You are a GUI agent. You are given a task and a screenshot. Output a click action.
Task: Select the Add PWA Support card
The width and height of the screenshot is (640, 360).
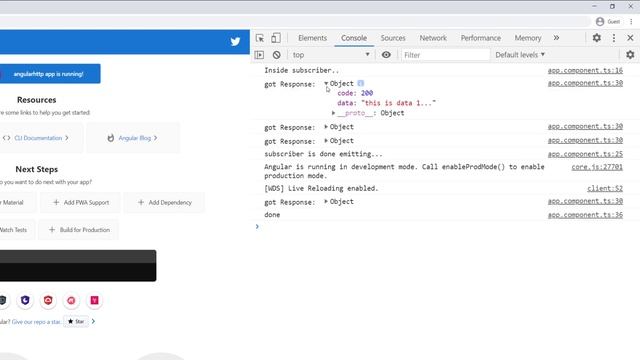pyautogui.click(x=80, y=202)
